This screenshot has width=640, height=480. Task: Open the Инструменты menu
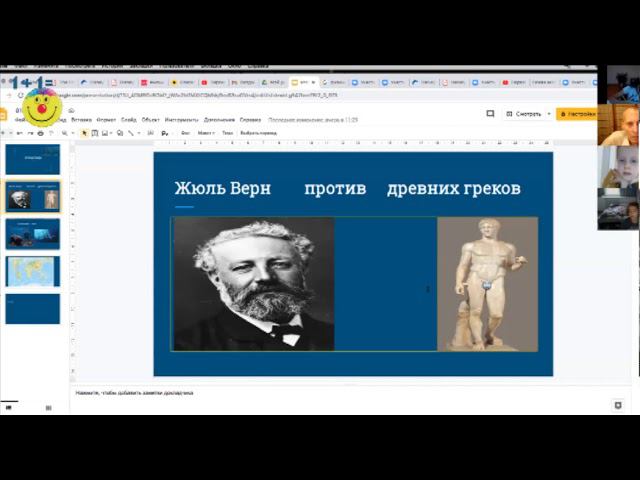pos(182,120)
